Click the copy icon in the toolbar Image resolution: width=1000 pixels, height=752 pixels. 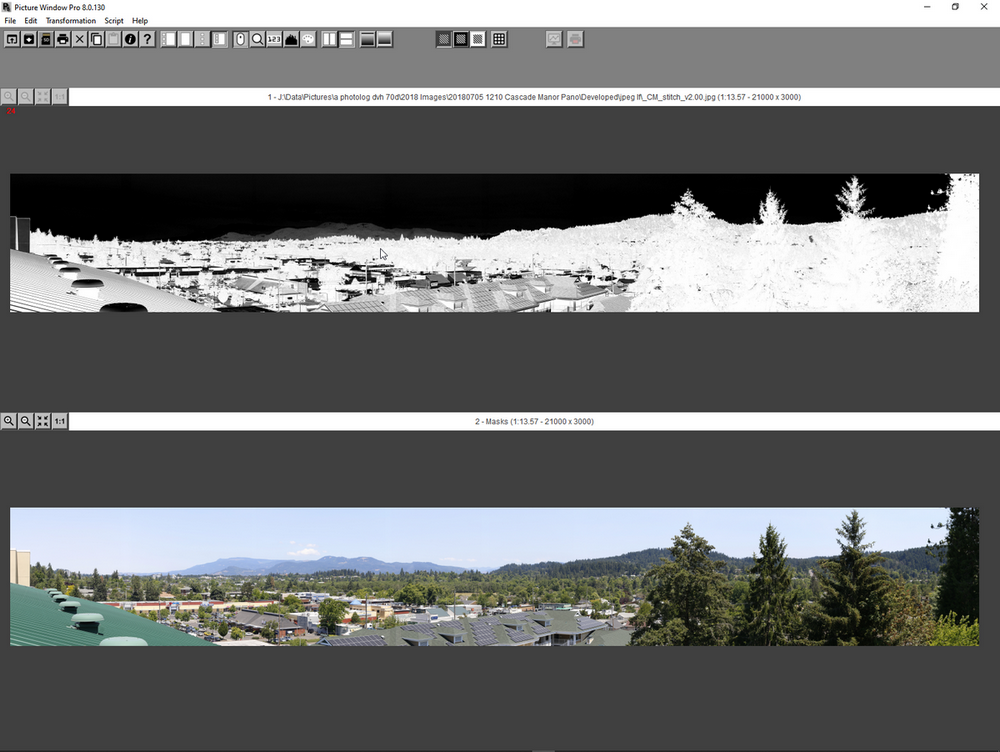pos(97,39)
